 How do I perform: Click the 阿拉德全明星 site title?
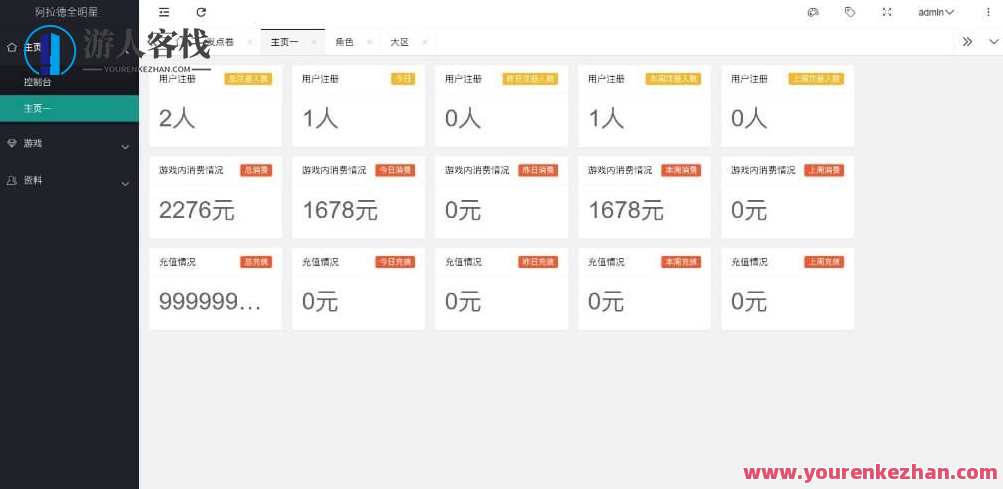(66, 12)
